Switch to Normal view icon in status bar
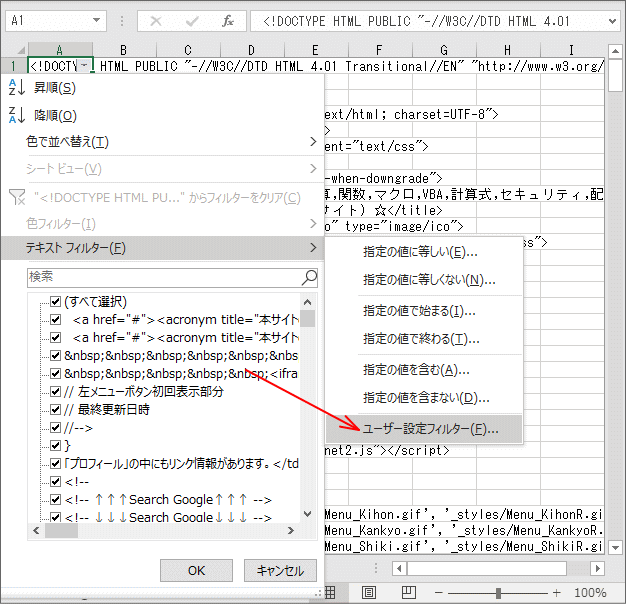The height and width of the screenshot is (604, 626). pos(330,593)
